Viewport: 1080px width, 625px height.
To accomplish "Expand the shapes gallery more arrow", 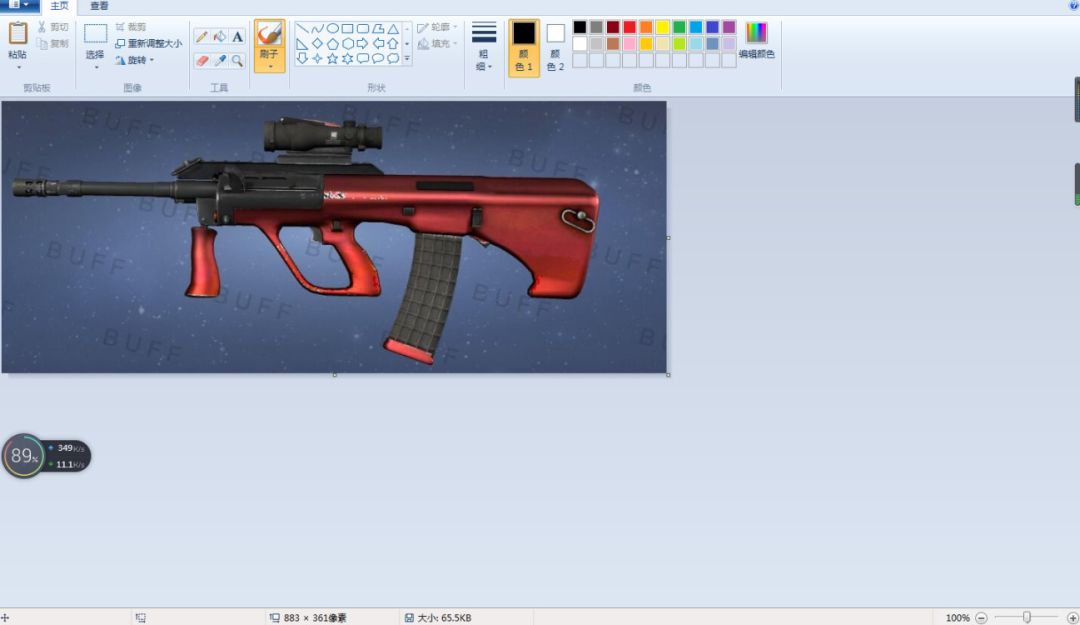I will [407, 59].
